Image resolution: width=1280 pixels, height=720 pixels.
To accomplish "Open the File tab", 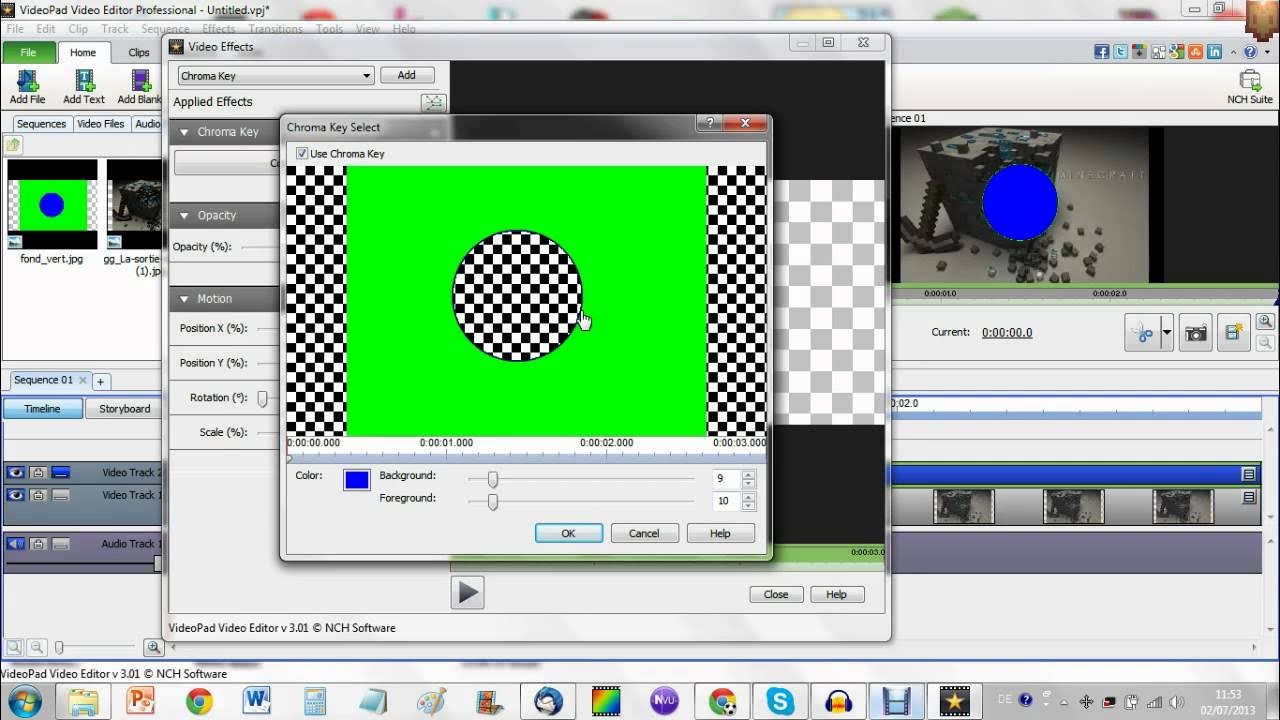I will click(x=28, y=53).
